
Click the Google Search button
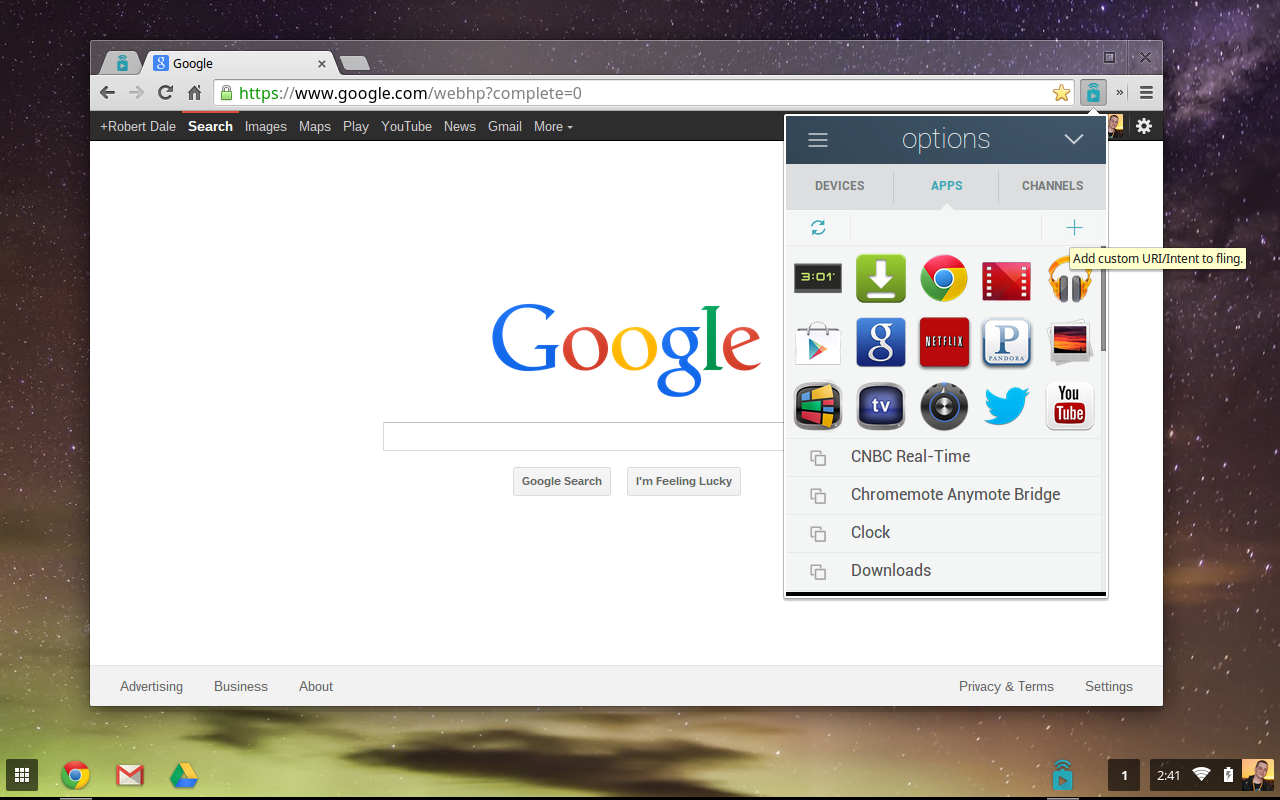(x=562, y=481)
